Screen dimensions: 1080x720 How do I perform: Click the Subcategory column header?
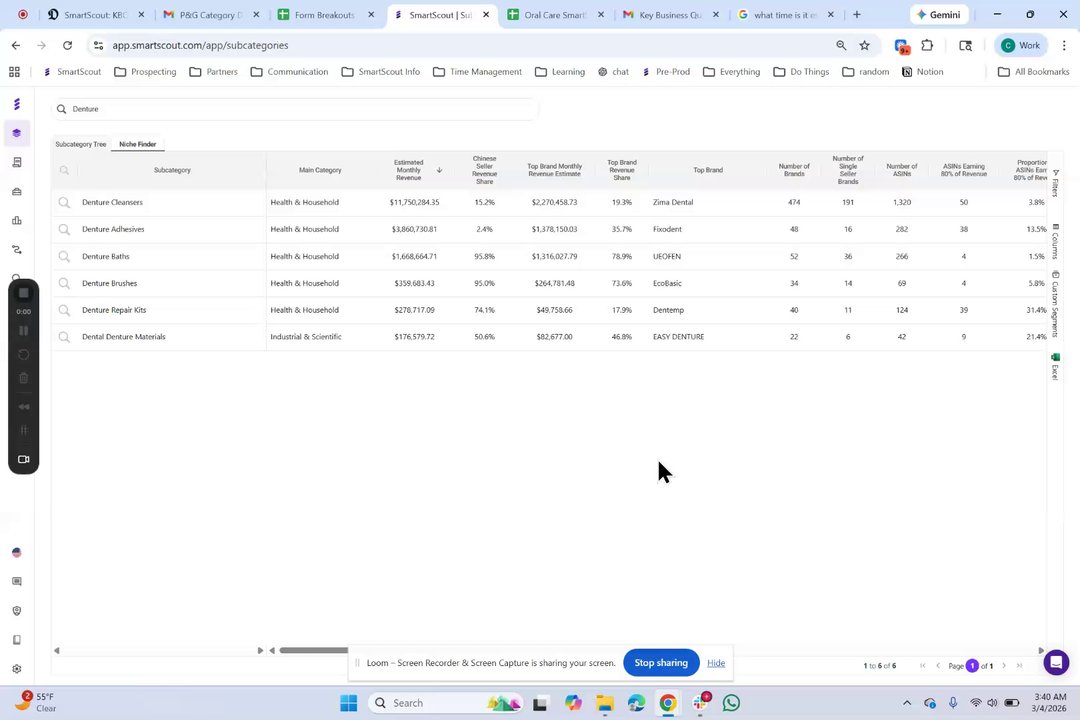(172, 170)
